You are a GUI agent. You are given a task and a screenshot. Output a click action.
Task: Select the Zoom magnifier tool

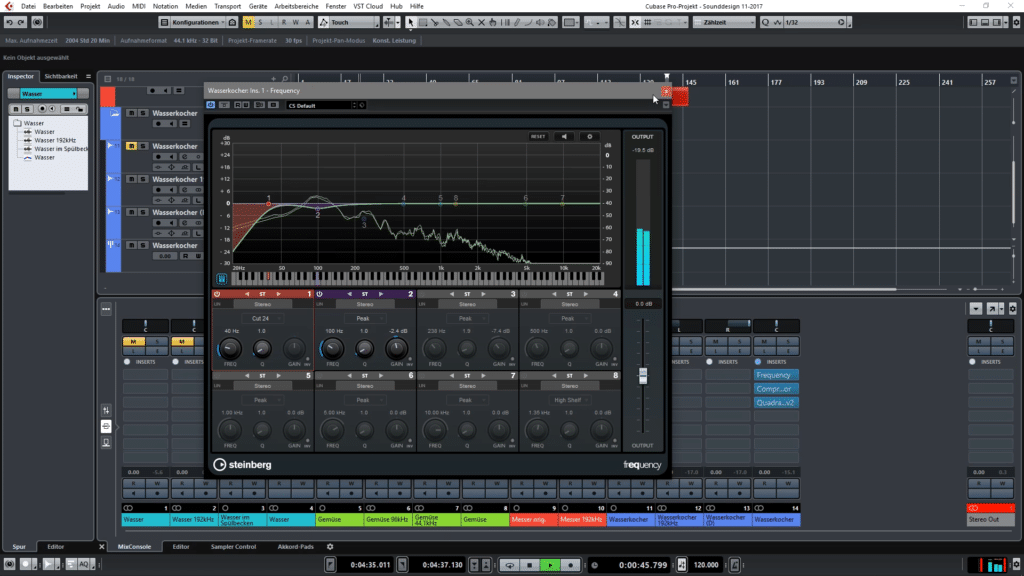pos(470,22)
